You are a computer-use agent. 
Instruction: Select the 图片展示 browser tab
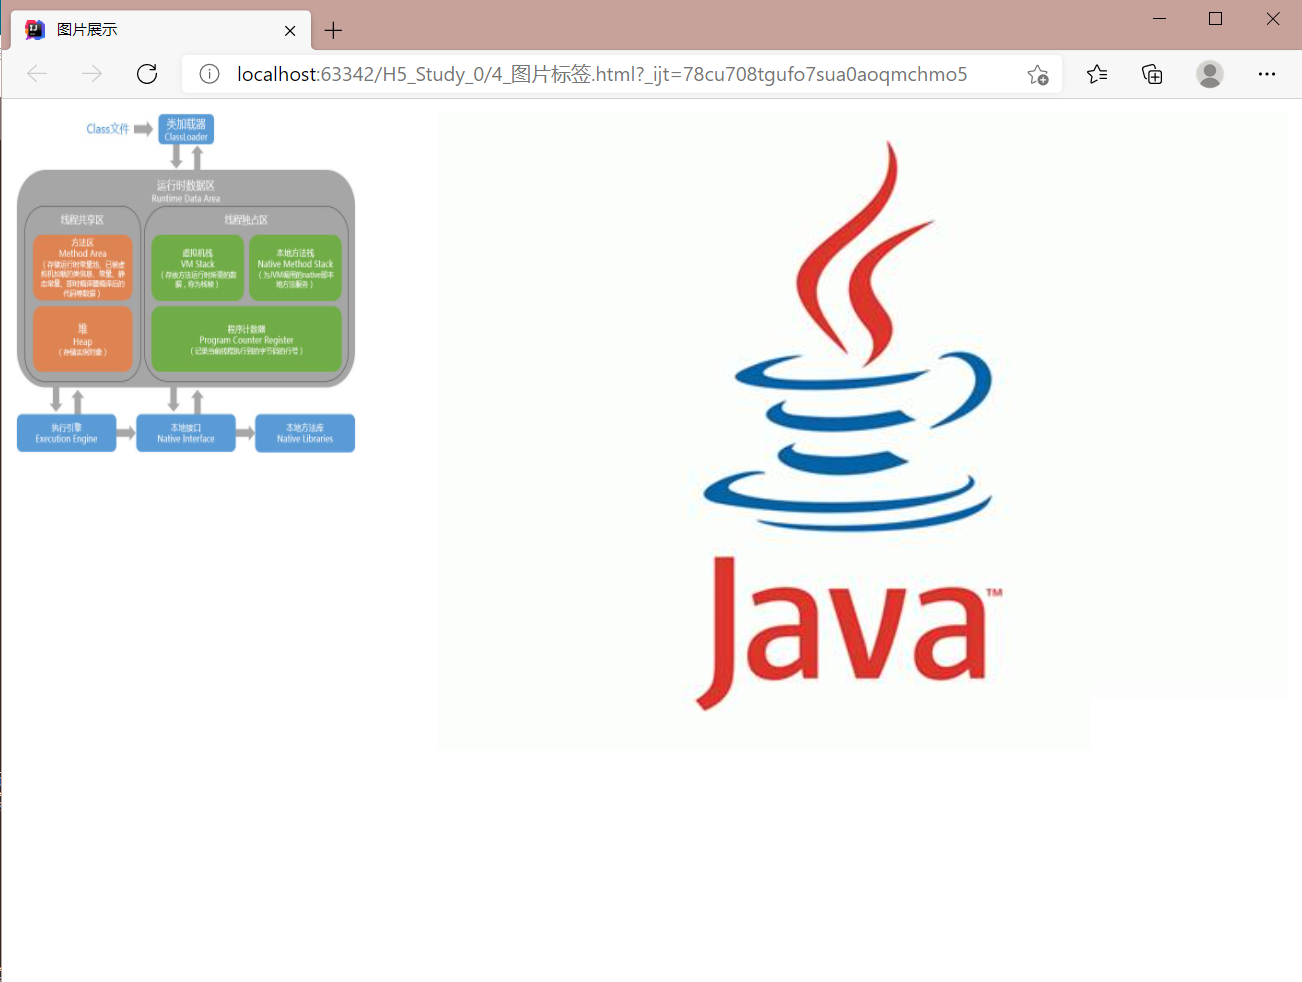coord(161,30)
